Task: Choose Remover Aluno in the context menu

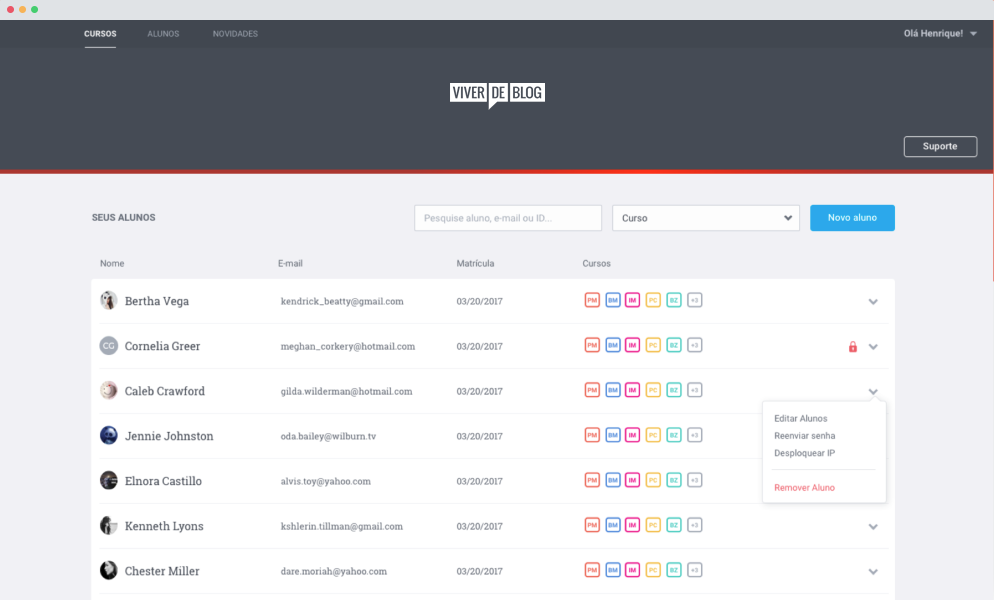Action: click(804, 488)
